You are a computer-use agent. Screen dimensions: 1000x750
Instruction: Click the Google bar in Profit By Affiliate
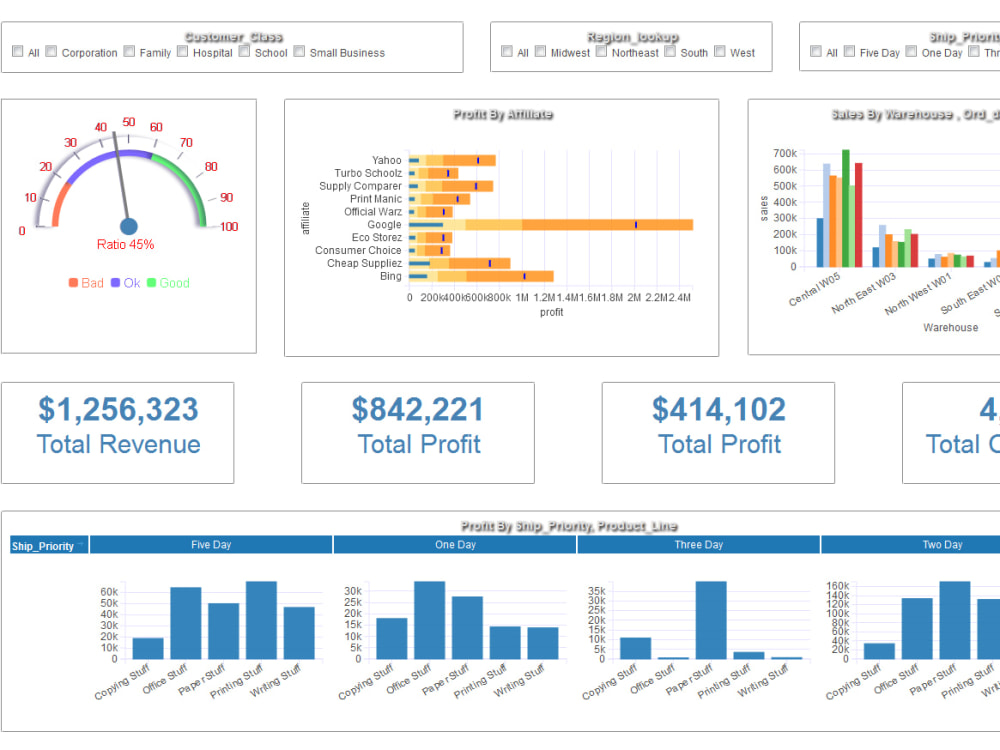551,224
